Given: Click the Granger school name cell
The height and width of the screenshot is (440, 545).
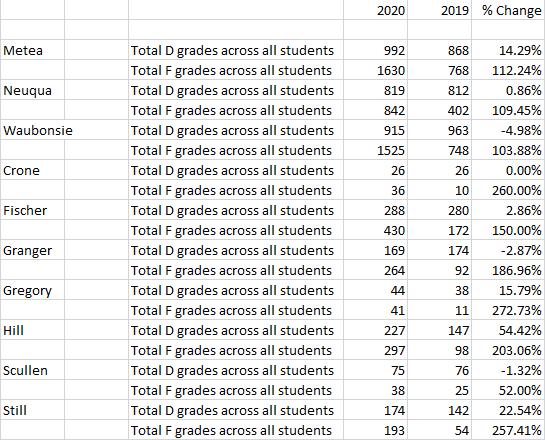Looking at the screenshot, I should coord(32,250).
